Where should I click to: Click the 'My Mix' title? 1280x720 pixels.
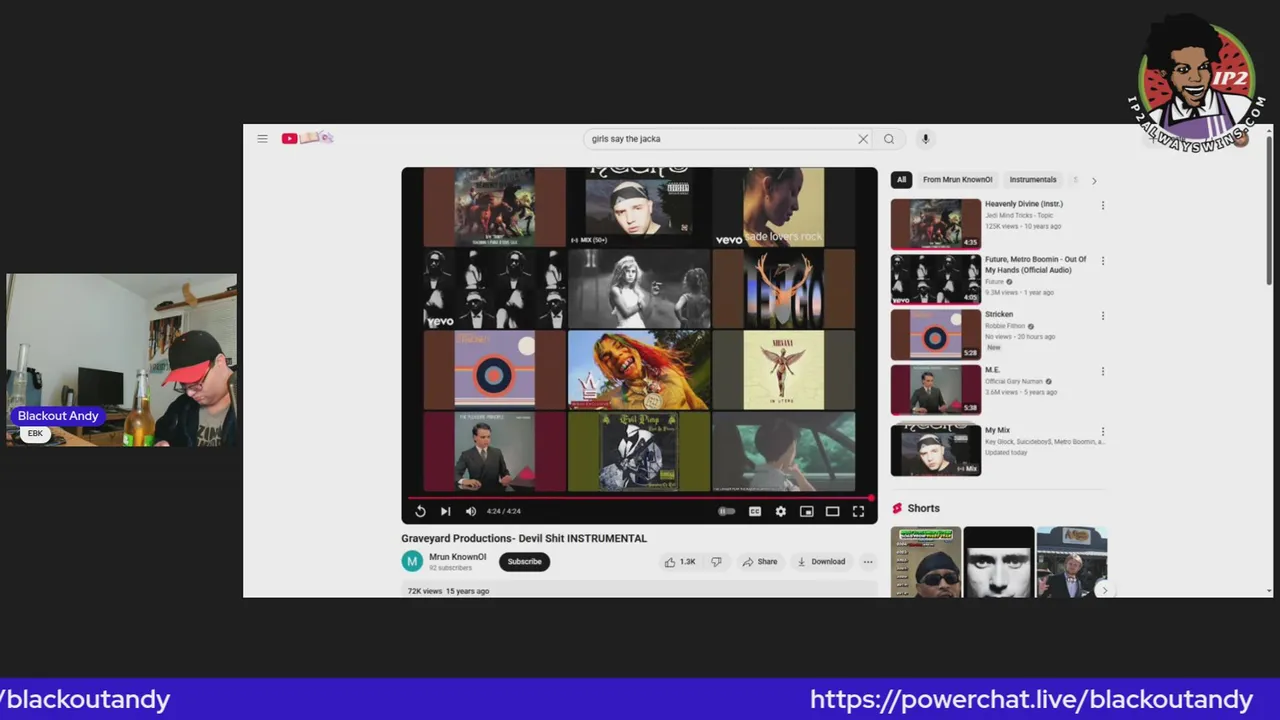[998, 430]
